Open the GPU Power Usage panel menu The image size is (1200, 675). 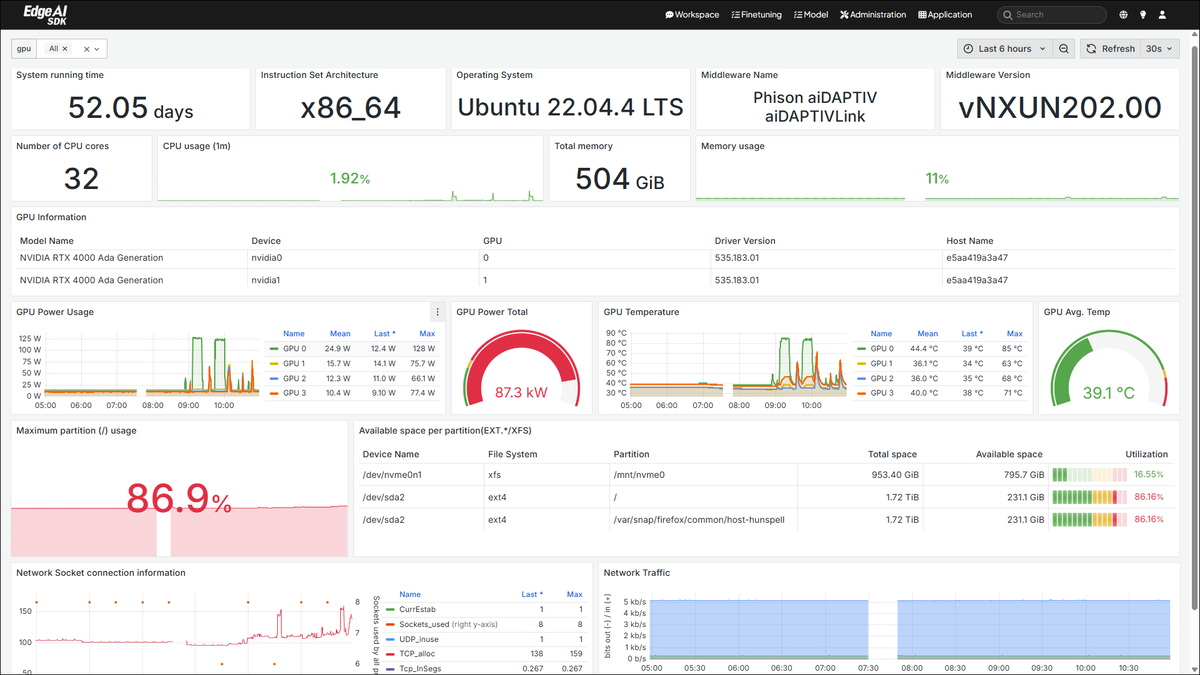coord(437,311)
